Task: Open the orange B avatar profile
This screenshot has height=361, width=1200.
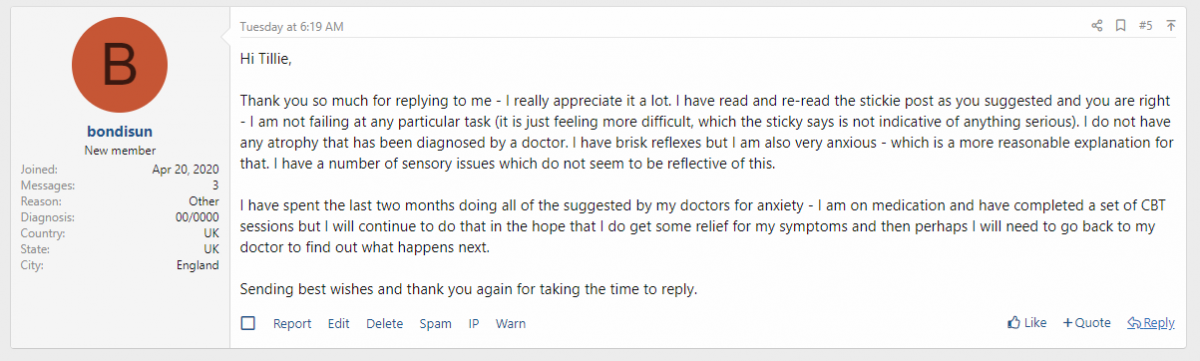Action: point(119,65)
